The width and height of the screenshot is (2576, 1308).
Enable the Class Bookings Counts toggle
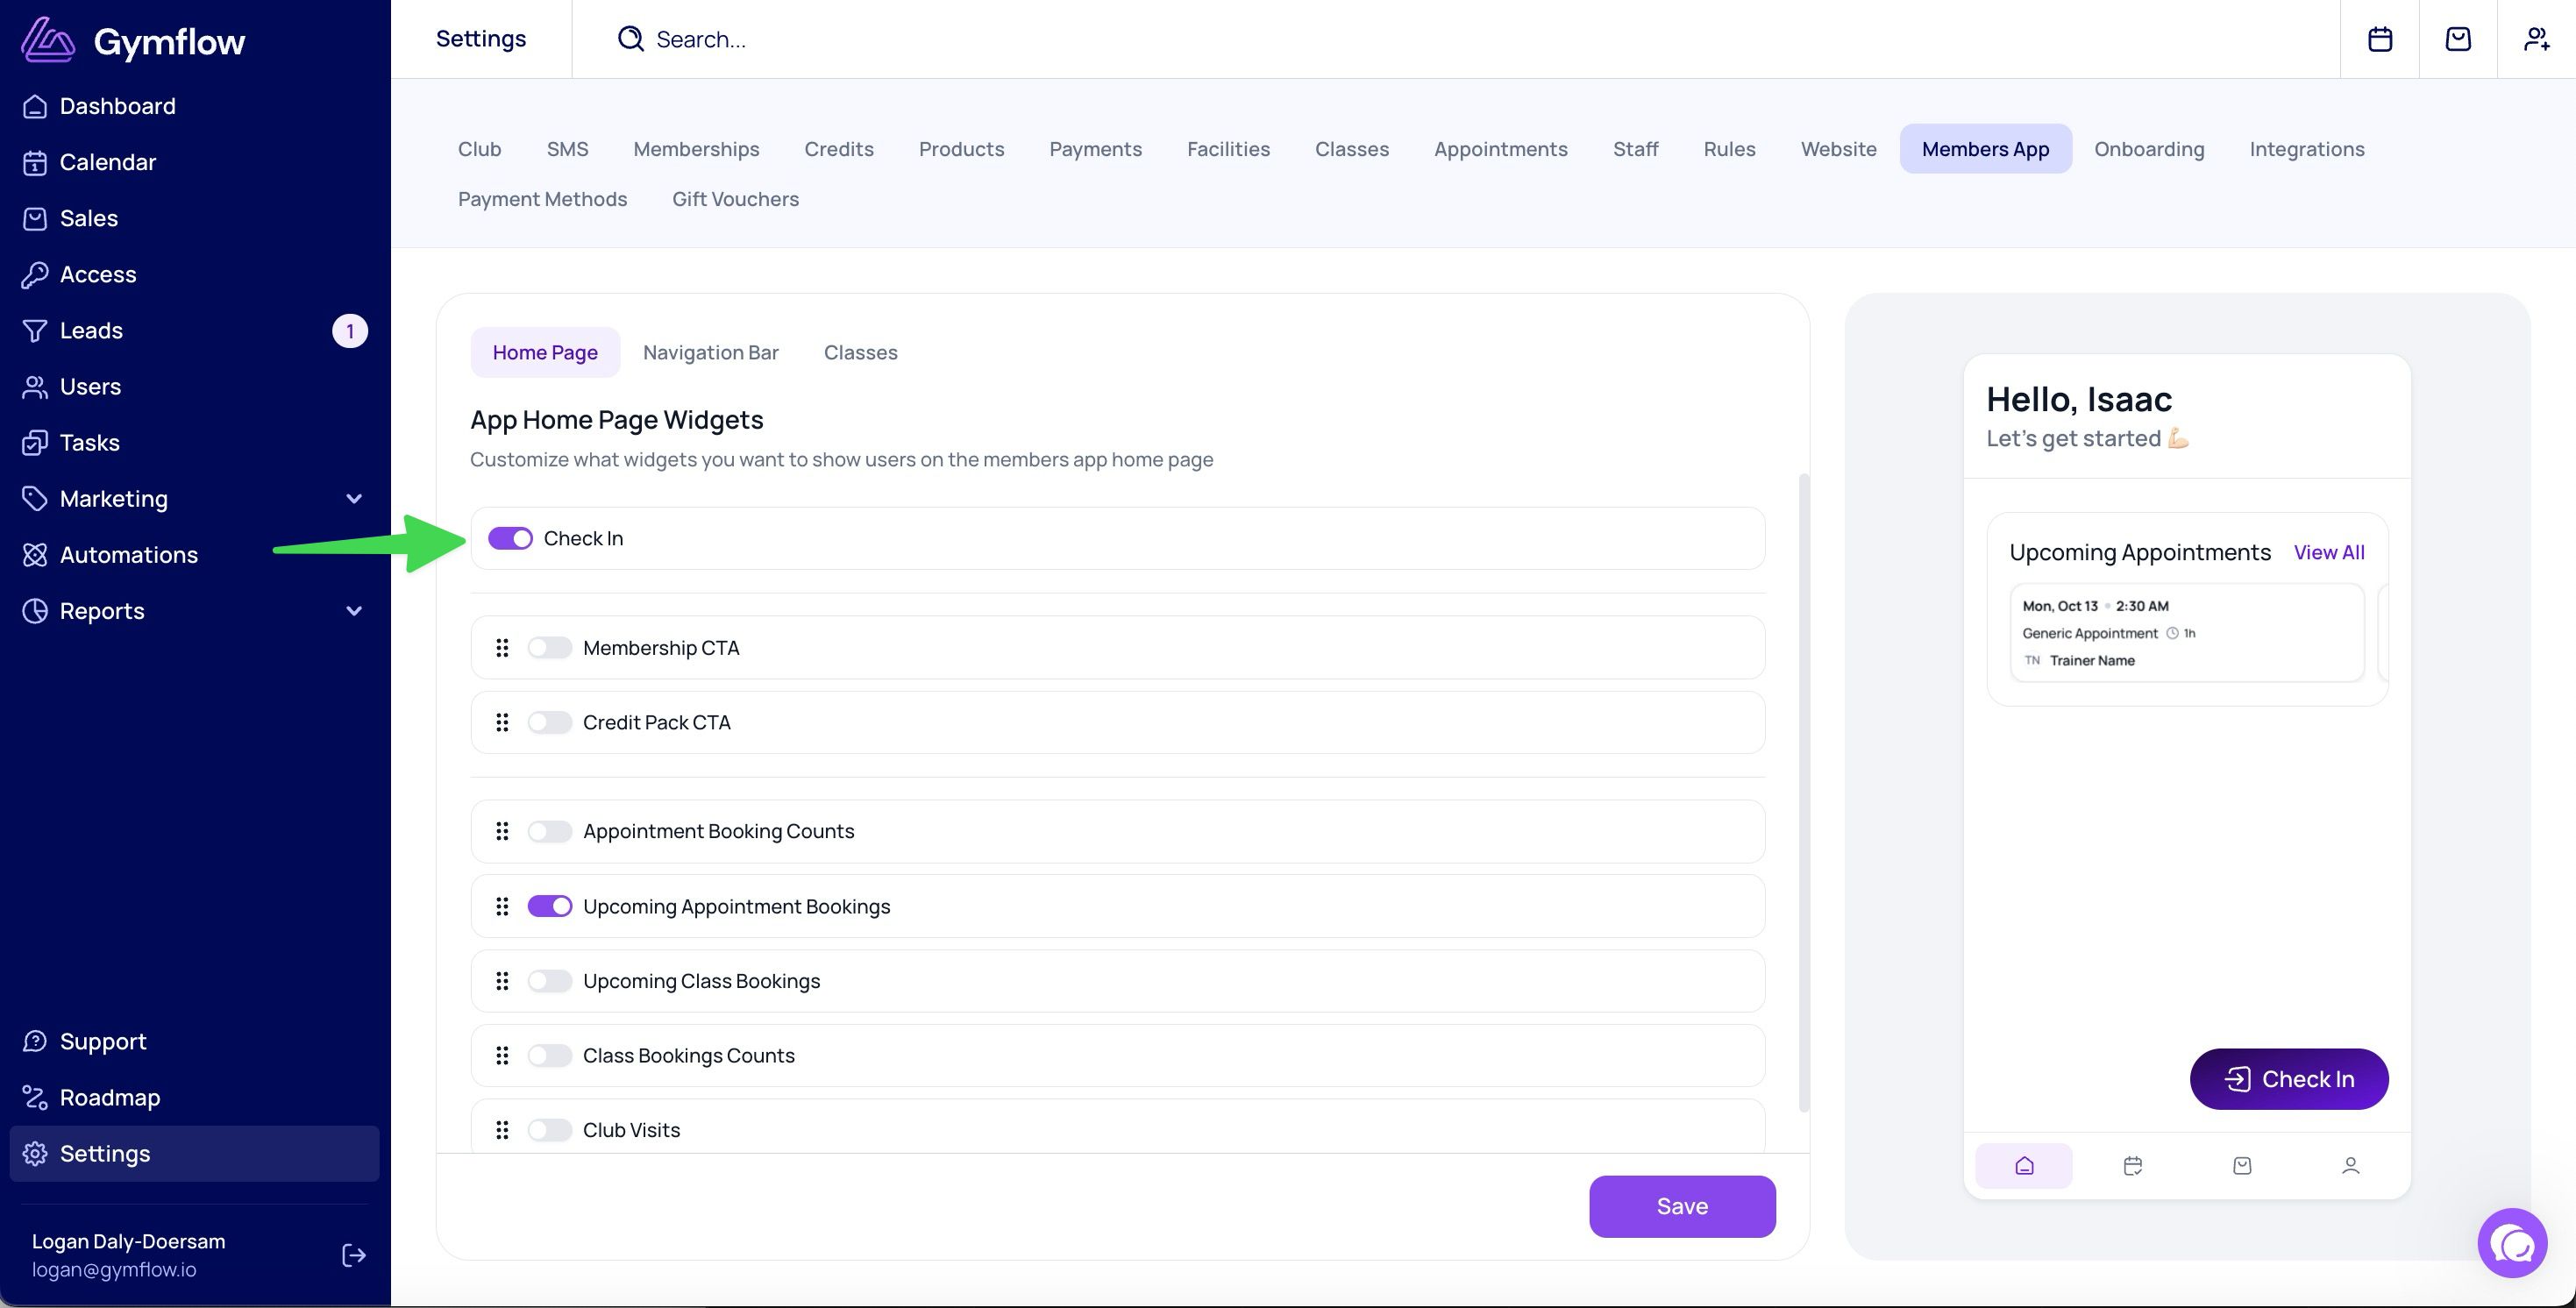550,1055
